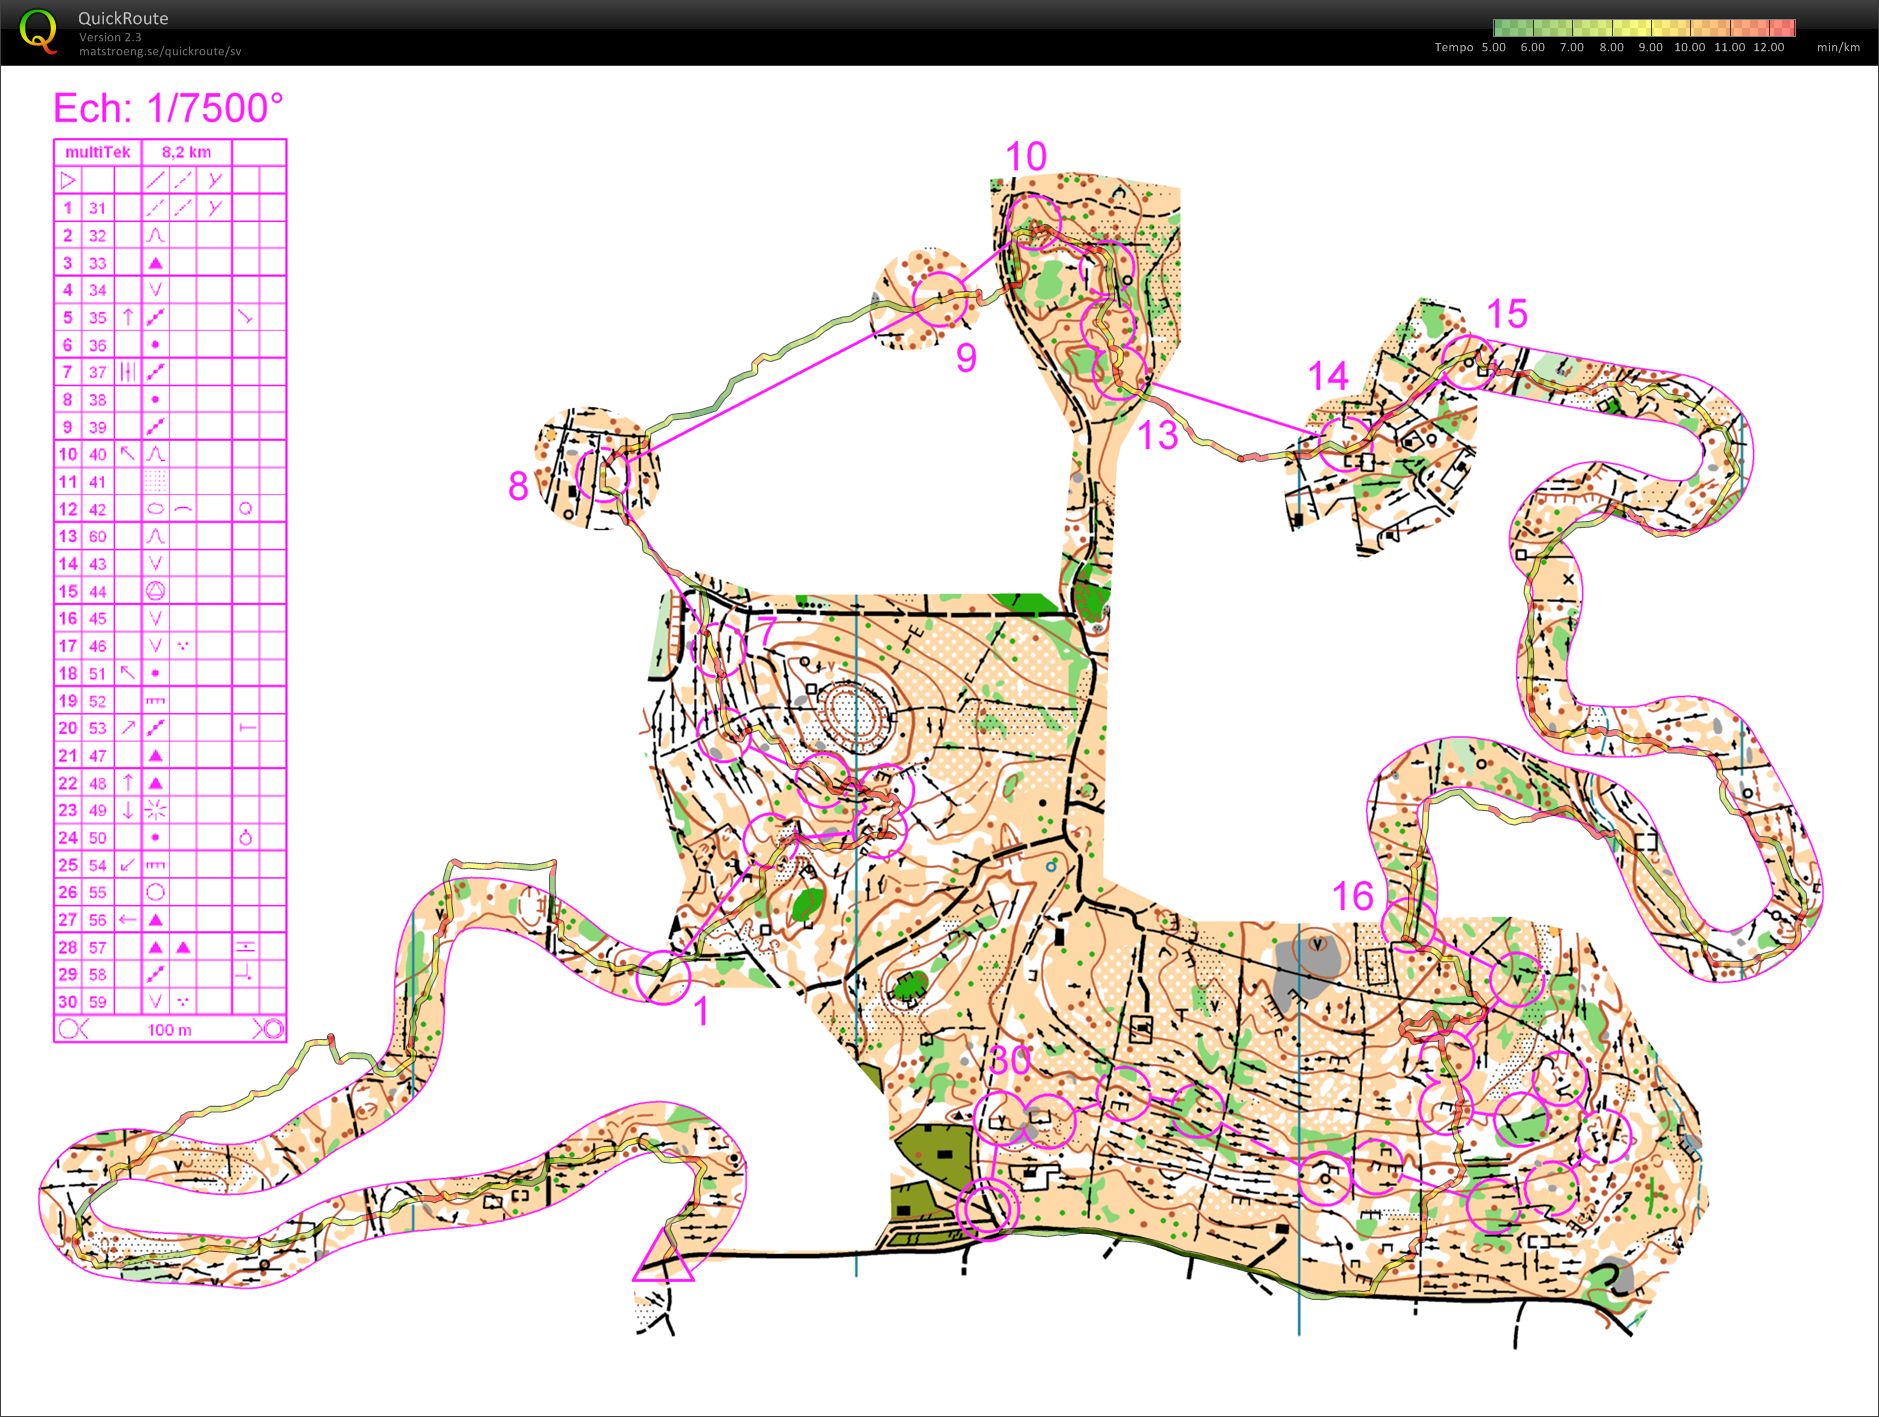Click control code 35 in the table
The height and width of the screenshot is (1417, 1879).
97,318
